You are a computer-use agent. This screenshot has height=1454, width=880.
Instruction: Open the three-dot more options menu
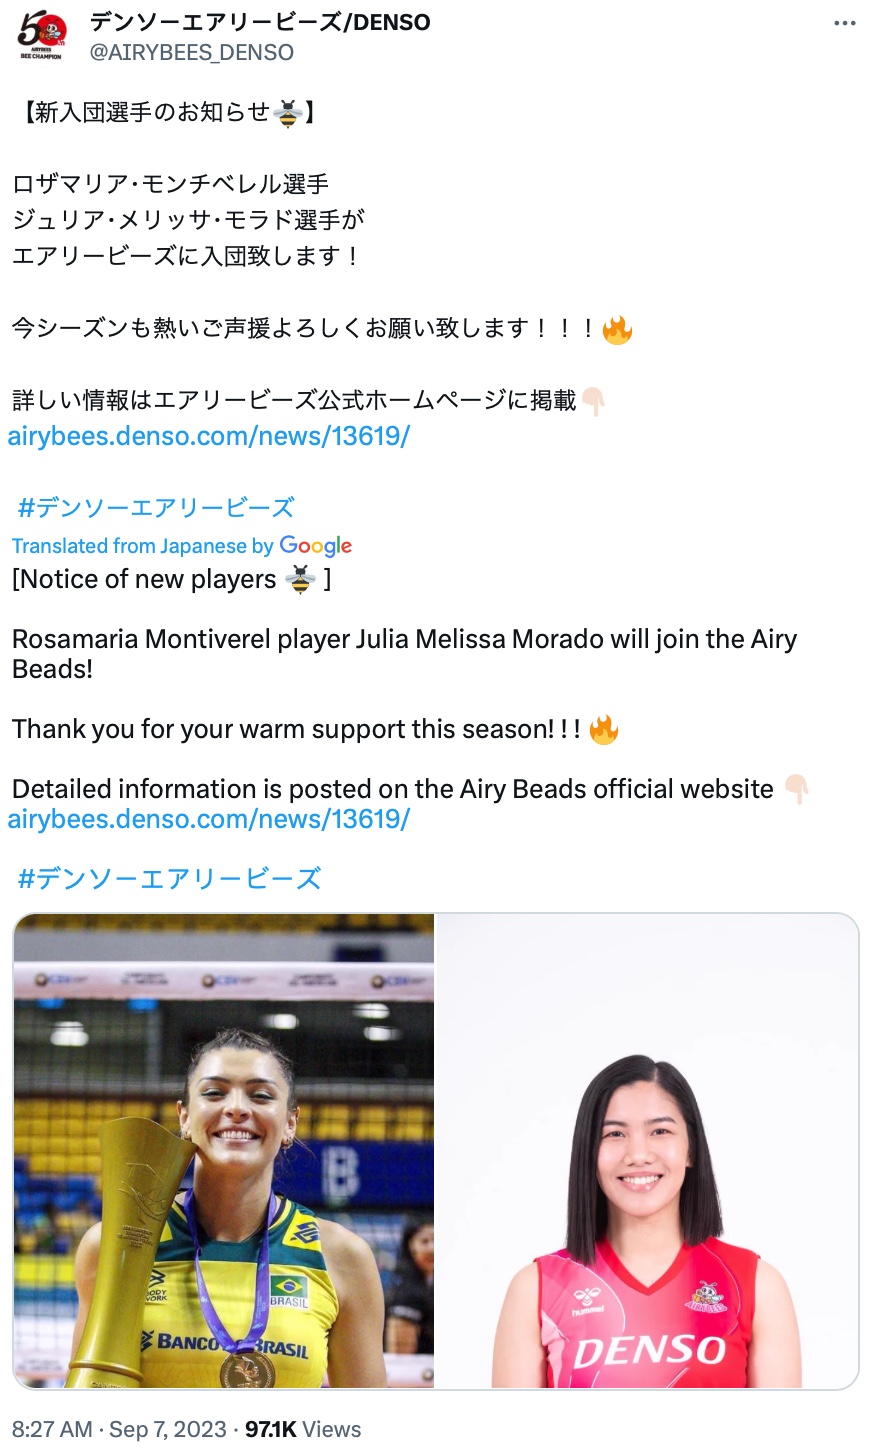[845, 24]
